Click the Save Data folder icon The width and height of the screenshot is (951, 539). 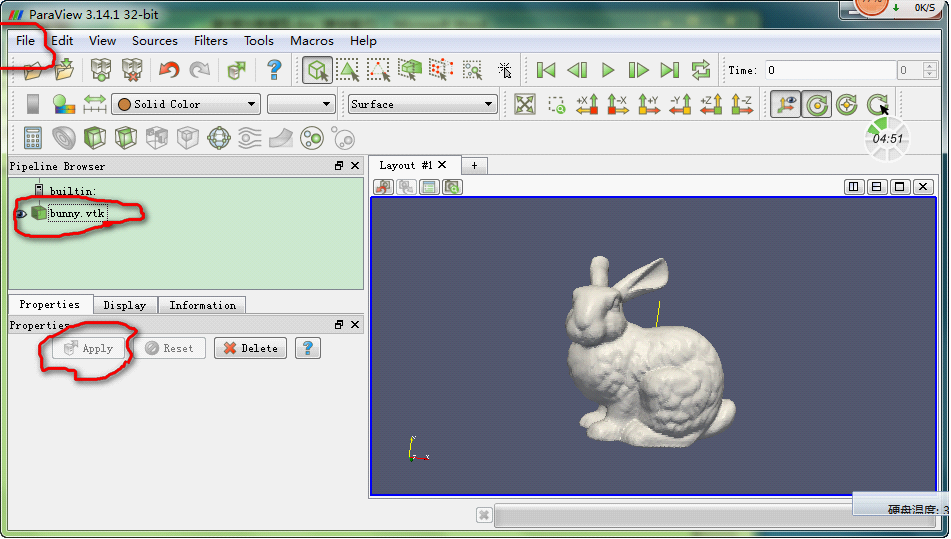pos(64,70)
